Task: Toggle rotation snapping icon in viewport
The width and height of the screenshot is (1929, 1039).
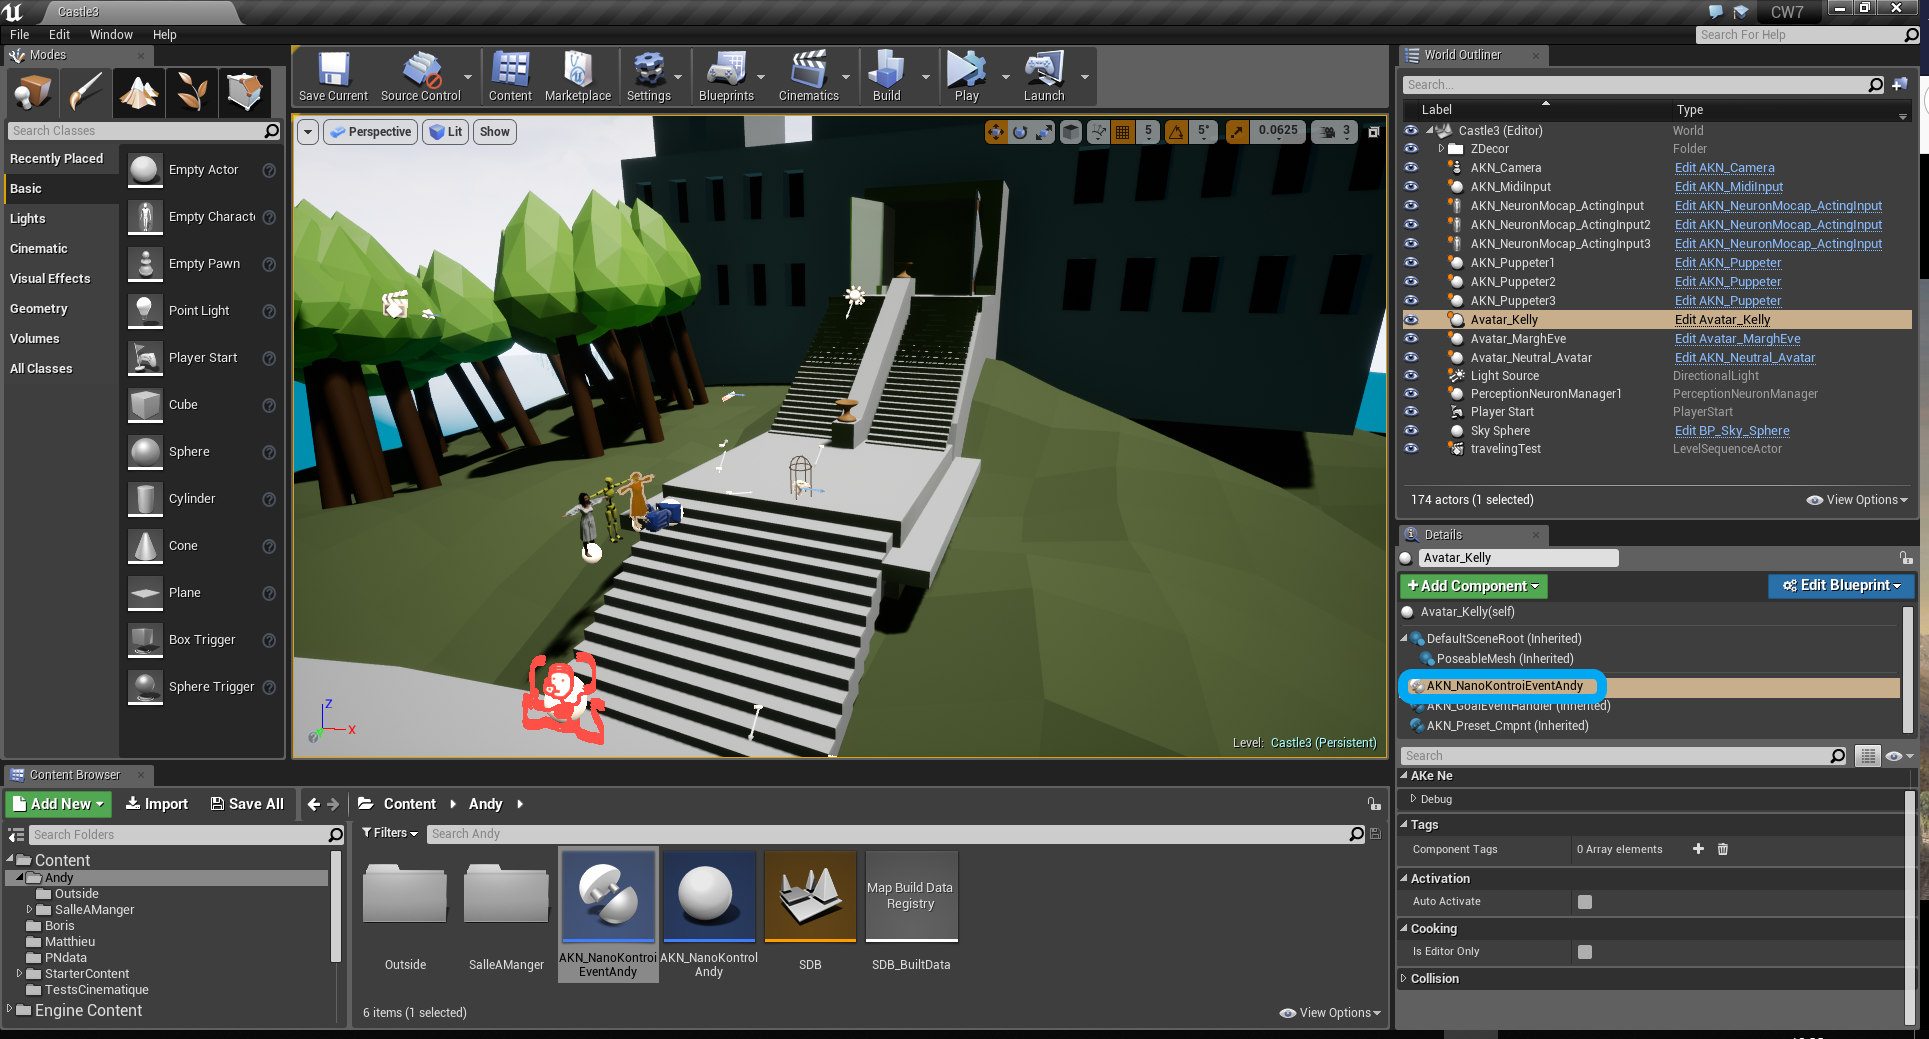Action: click(1177, 131)
